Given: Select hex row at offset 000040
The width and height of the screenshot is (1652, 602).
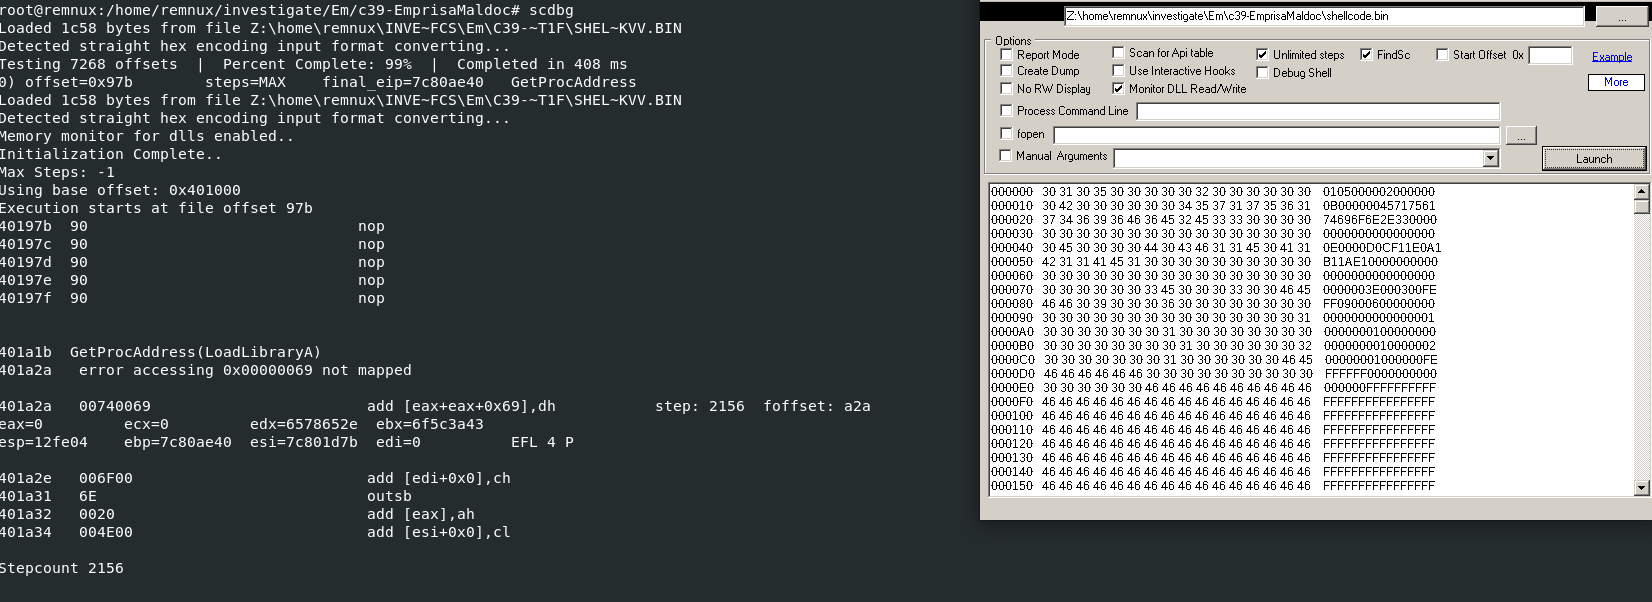Looking at the screenshot, I should 1216,248.
